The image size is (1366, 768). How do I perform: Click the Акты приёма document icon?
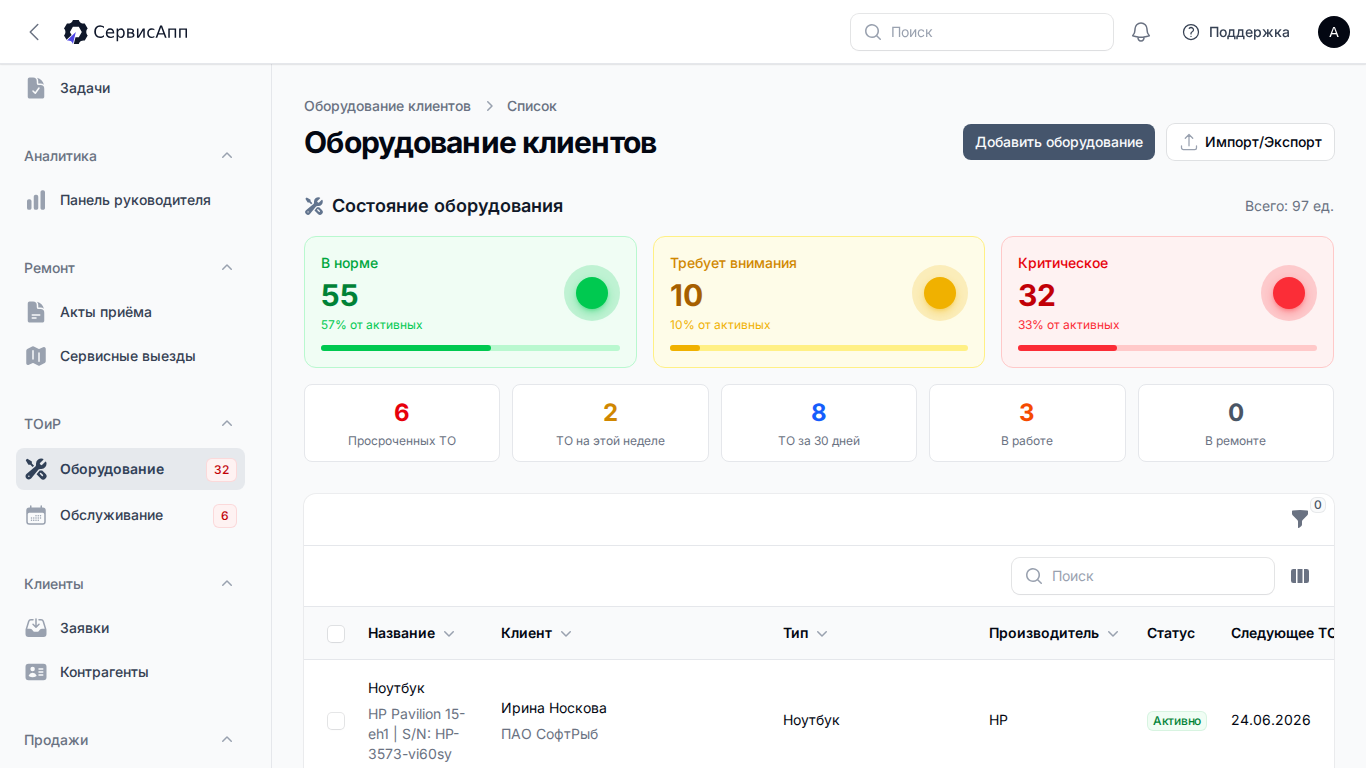pyautogui.click(x=36, y=312)
